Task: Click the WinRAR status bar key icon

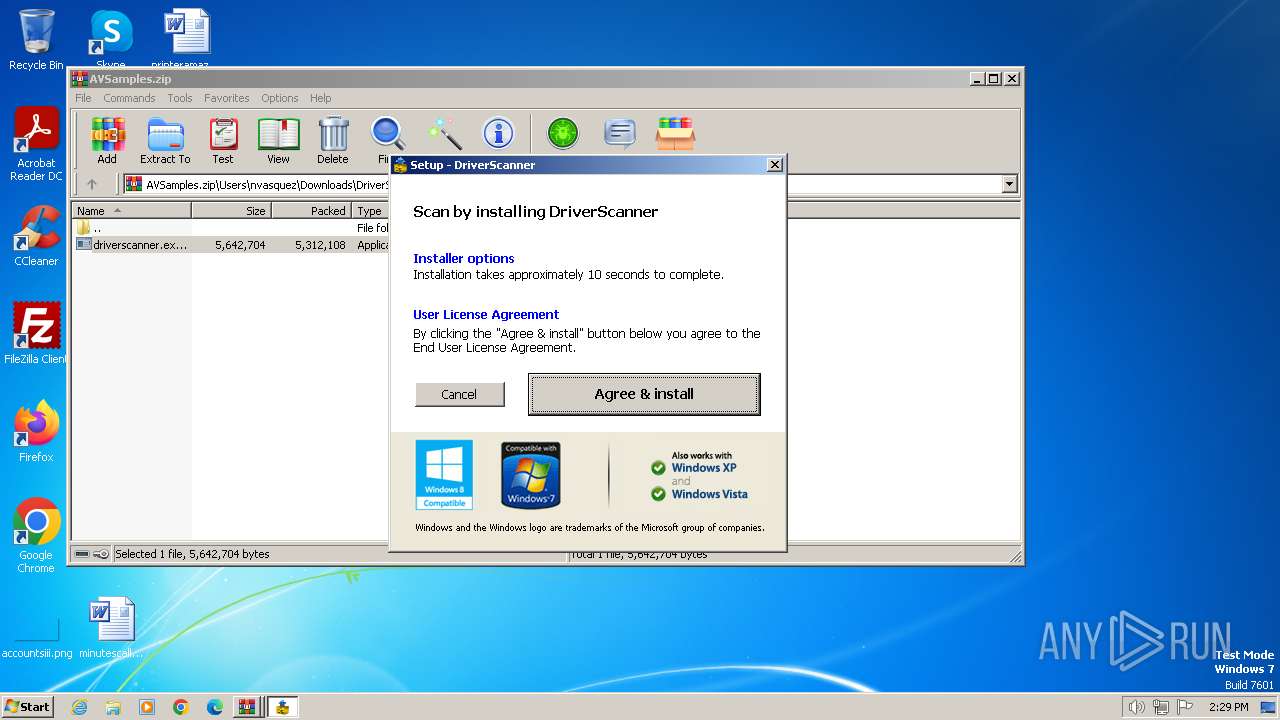Action: pos(101,554)
